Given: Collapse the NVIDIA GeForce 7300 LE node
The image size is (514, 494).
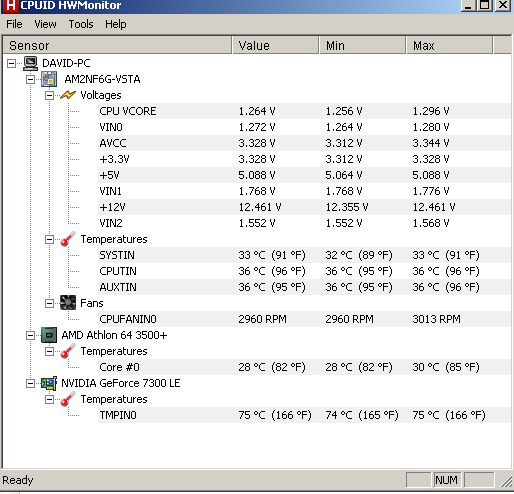Looking at the screenshot, I should tap(30, 383).
